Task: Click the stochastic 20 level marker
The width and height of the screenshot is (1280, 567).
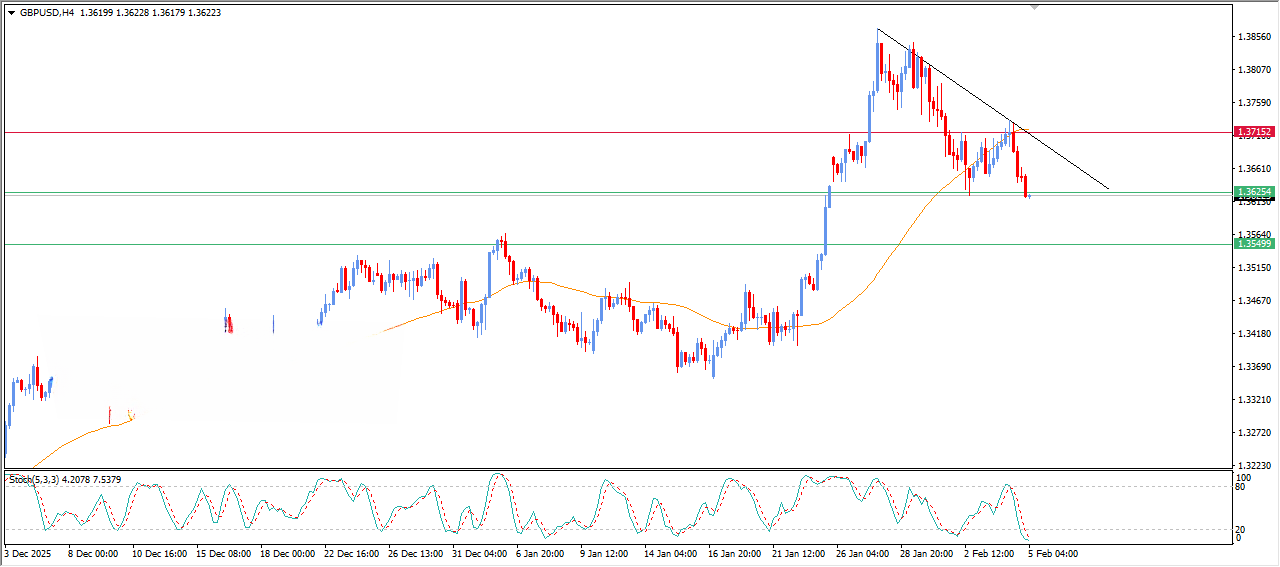Action: tap(1238, 529)
